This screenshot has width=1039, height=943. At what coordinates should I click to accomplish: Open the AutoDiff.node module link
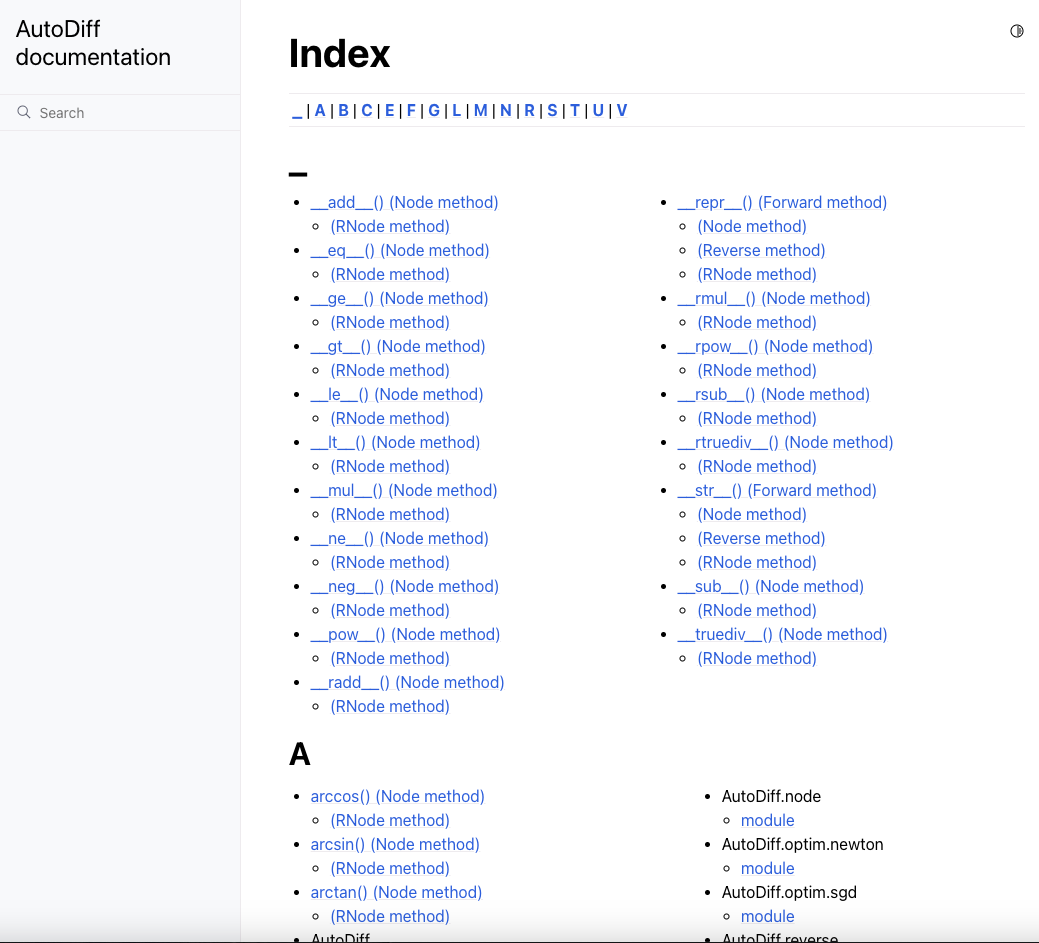[x=767, y=821]
